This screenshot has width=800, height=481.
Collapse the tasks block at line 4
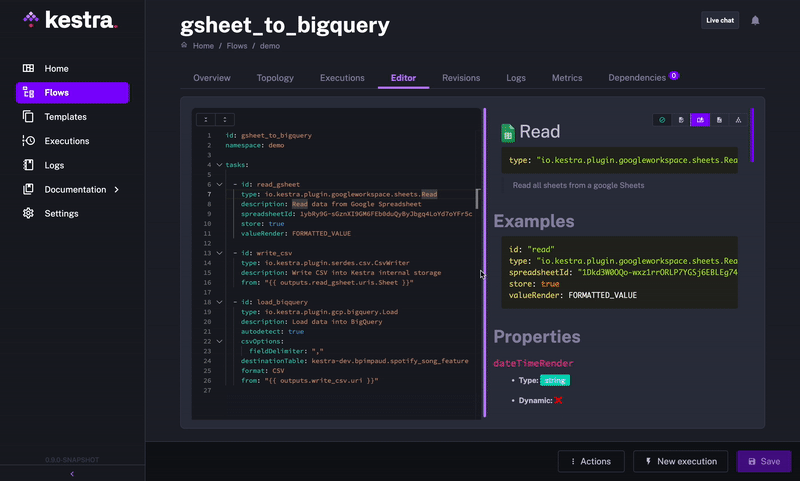(x=219, y=165)
